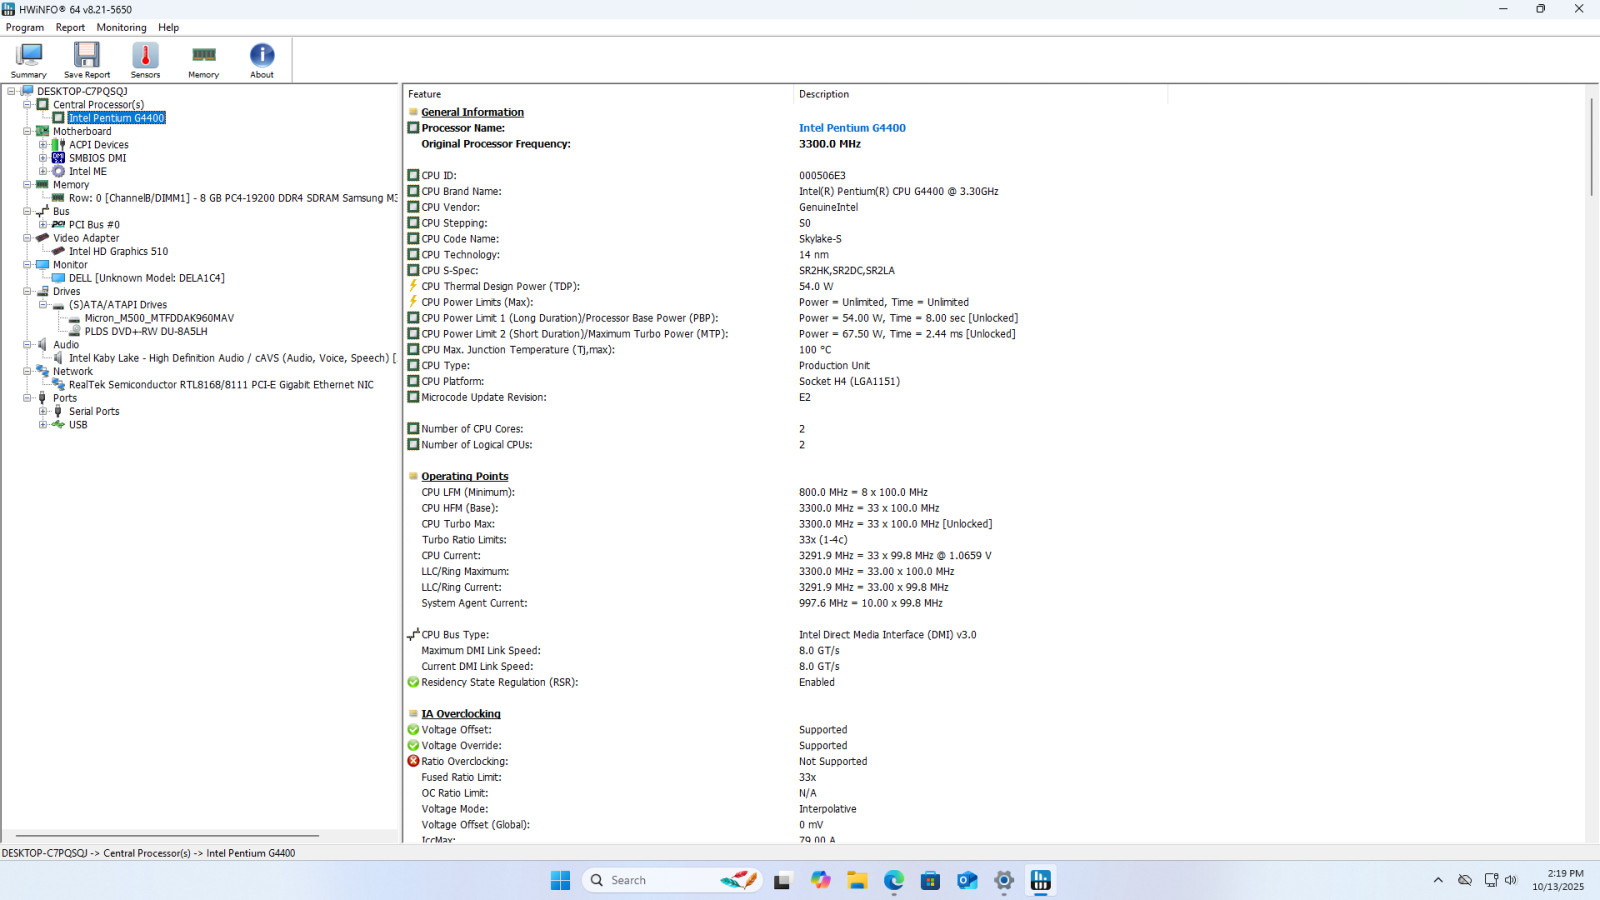Click the Micron_M500 drive icon
1600x900 pixels.
[75, 318]
